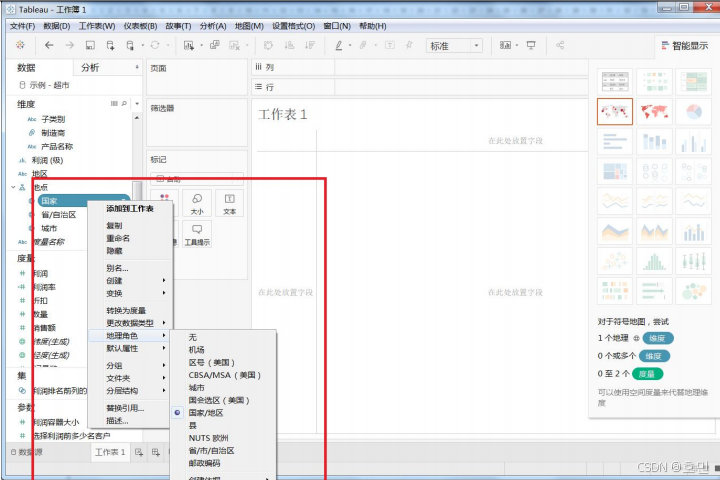Click the Tableau start page logo icon
720x480 pixels.
click(x=20, y=45)
